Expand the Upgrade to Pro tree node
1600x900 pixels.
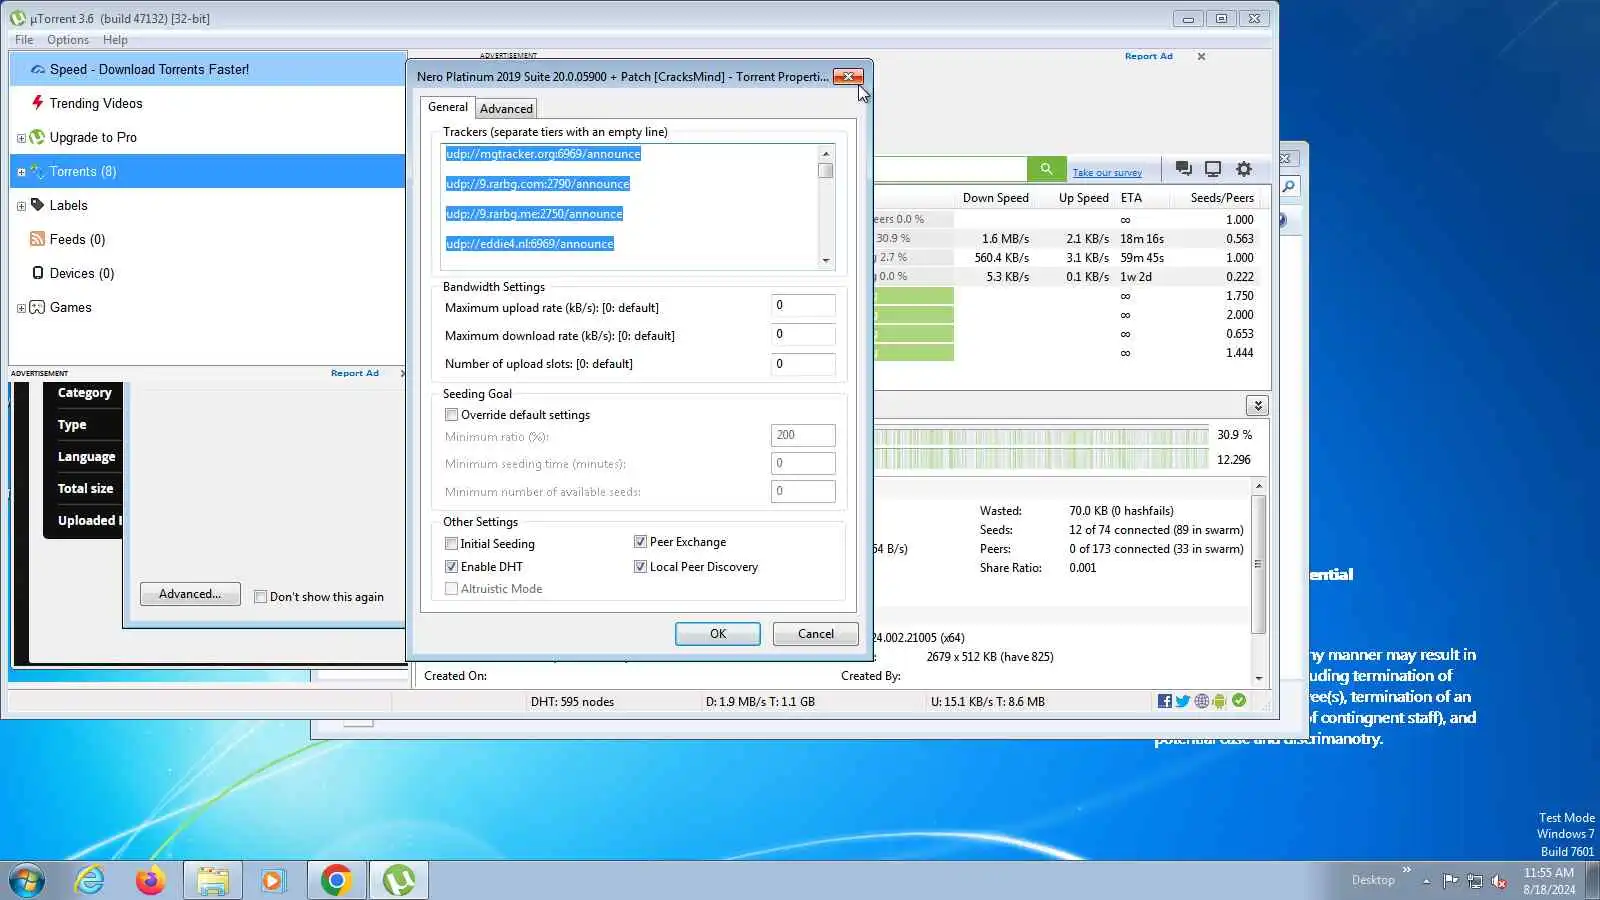tap(21, 138)
